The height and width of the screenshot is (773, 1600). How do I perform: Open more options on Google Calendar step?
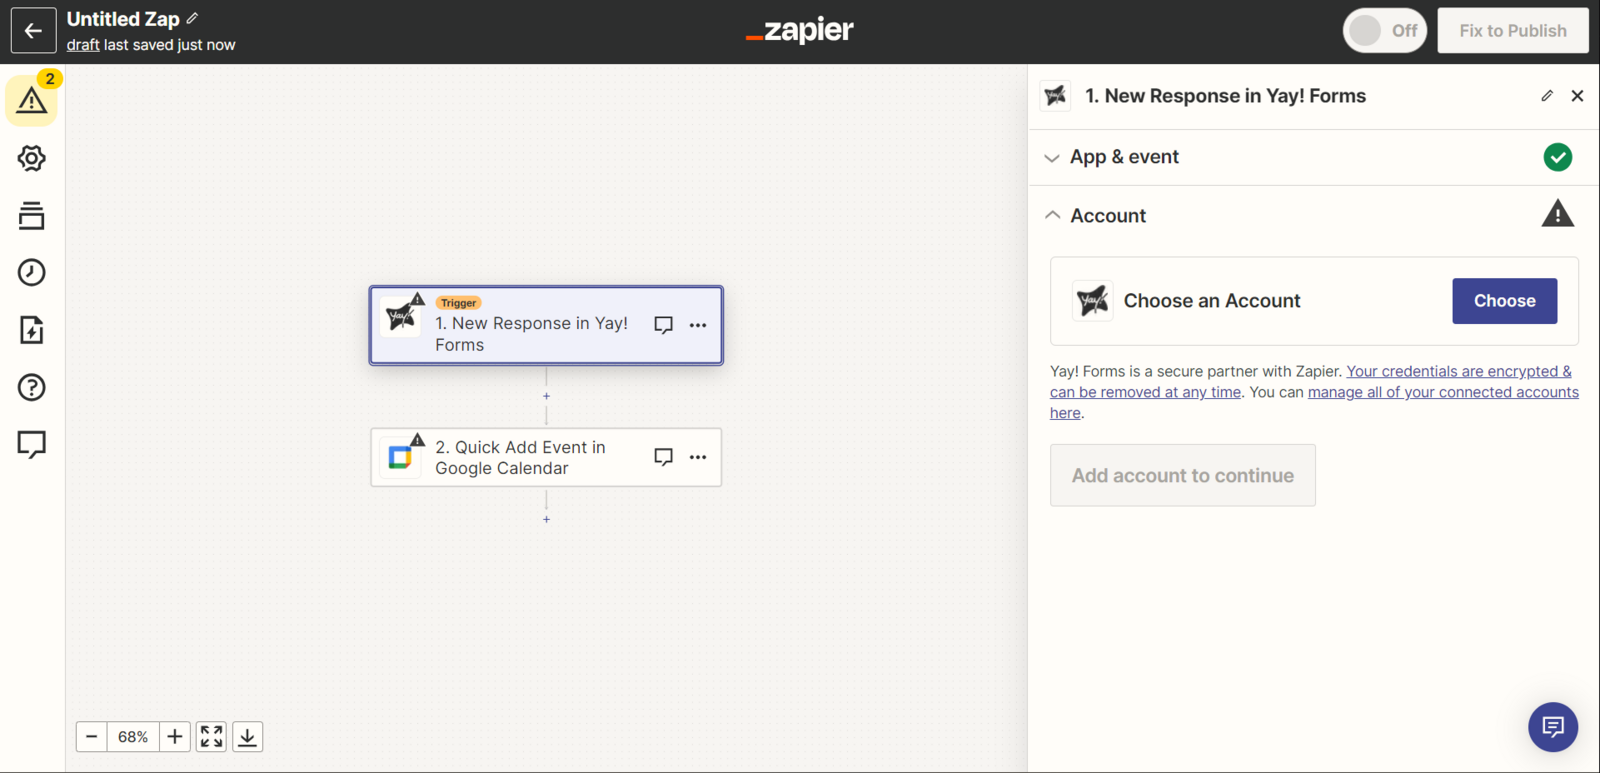pos(698,457)
